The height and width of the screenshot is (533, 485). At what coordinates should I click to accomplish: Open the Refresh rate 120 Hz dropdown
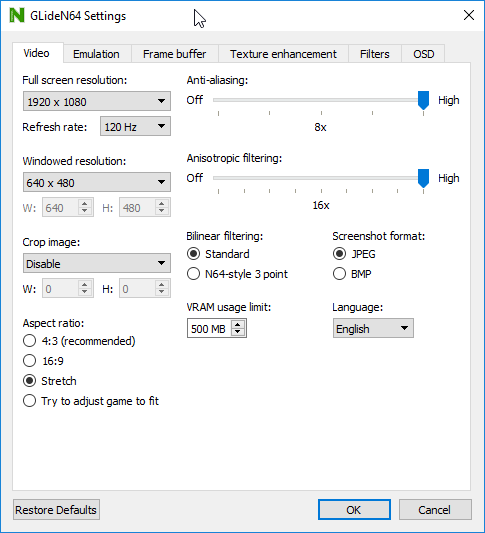[x=135, y=126]
